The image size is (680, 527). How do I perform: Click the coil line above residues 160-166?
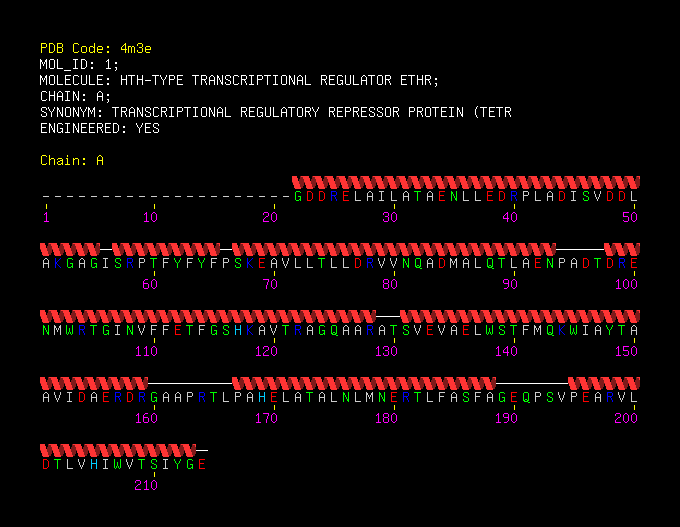pyautogui.click(x=190, y=383)
